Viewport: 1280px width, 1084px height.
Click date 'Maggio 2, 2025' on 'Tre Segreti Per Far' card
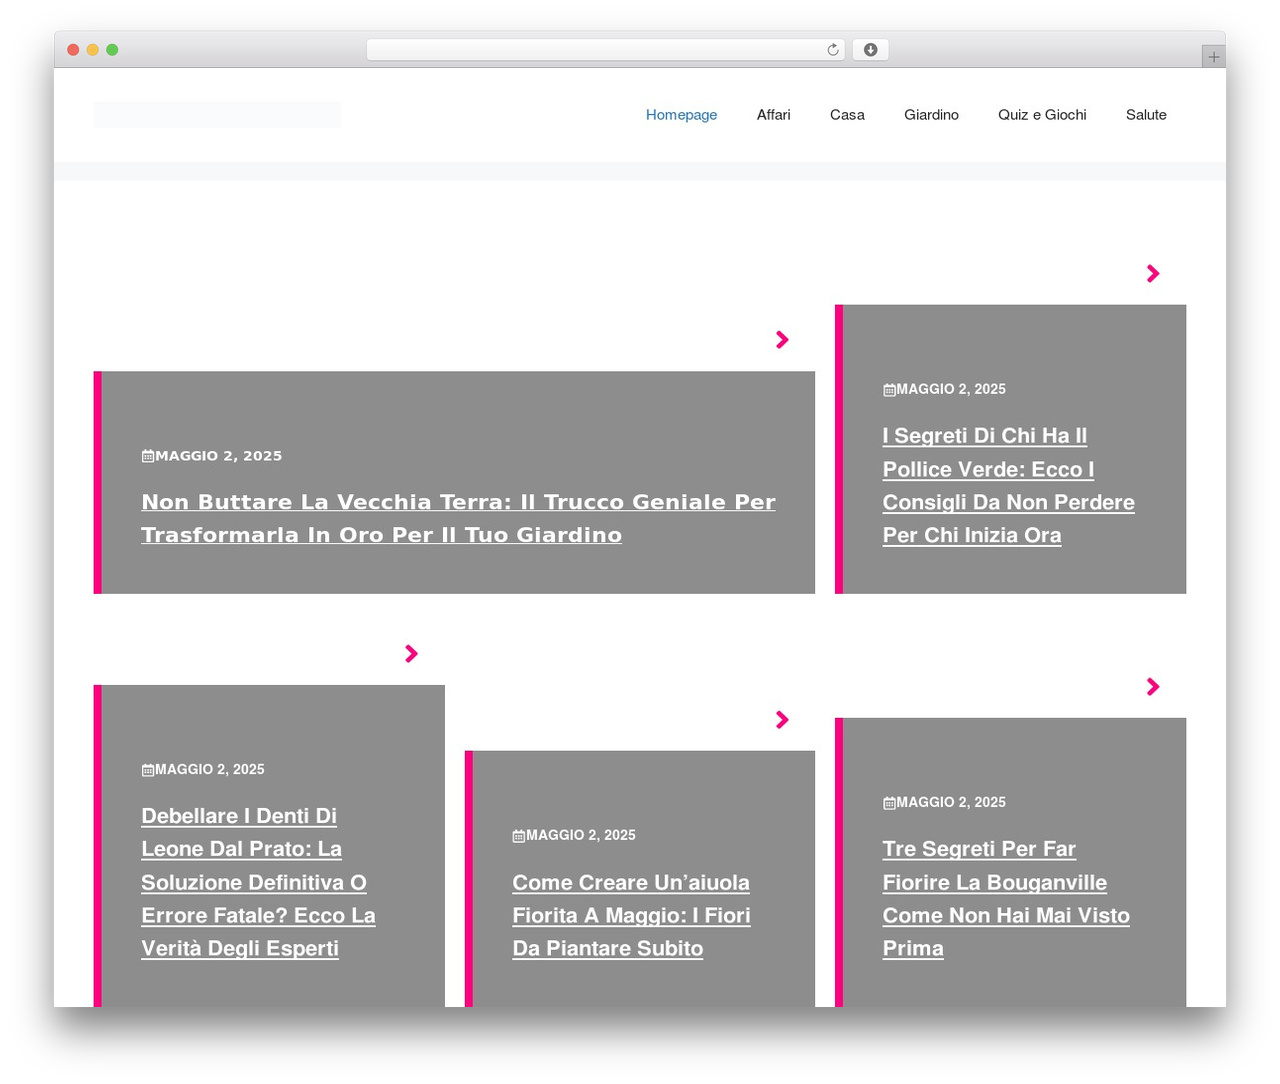[x=951, y=802]
